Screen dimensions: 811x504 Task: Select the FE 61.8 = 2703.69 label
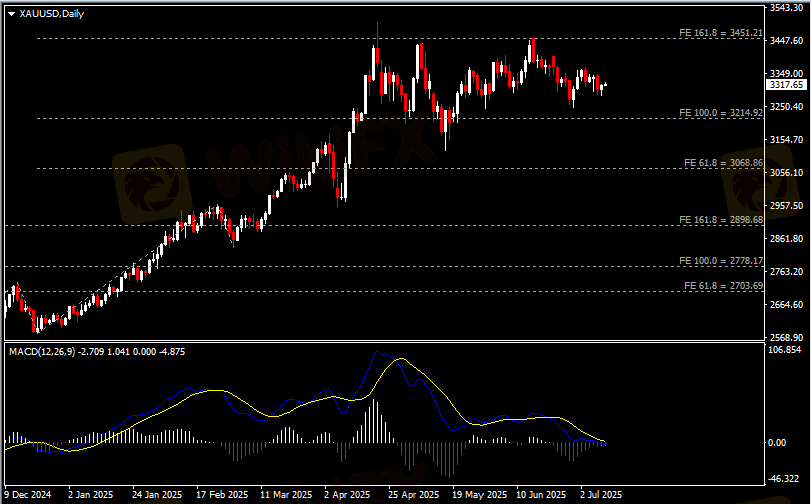(x=724, y=286)
